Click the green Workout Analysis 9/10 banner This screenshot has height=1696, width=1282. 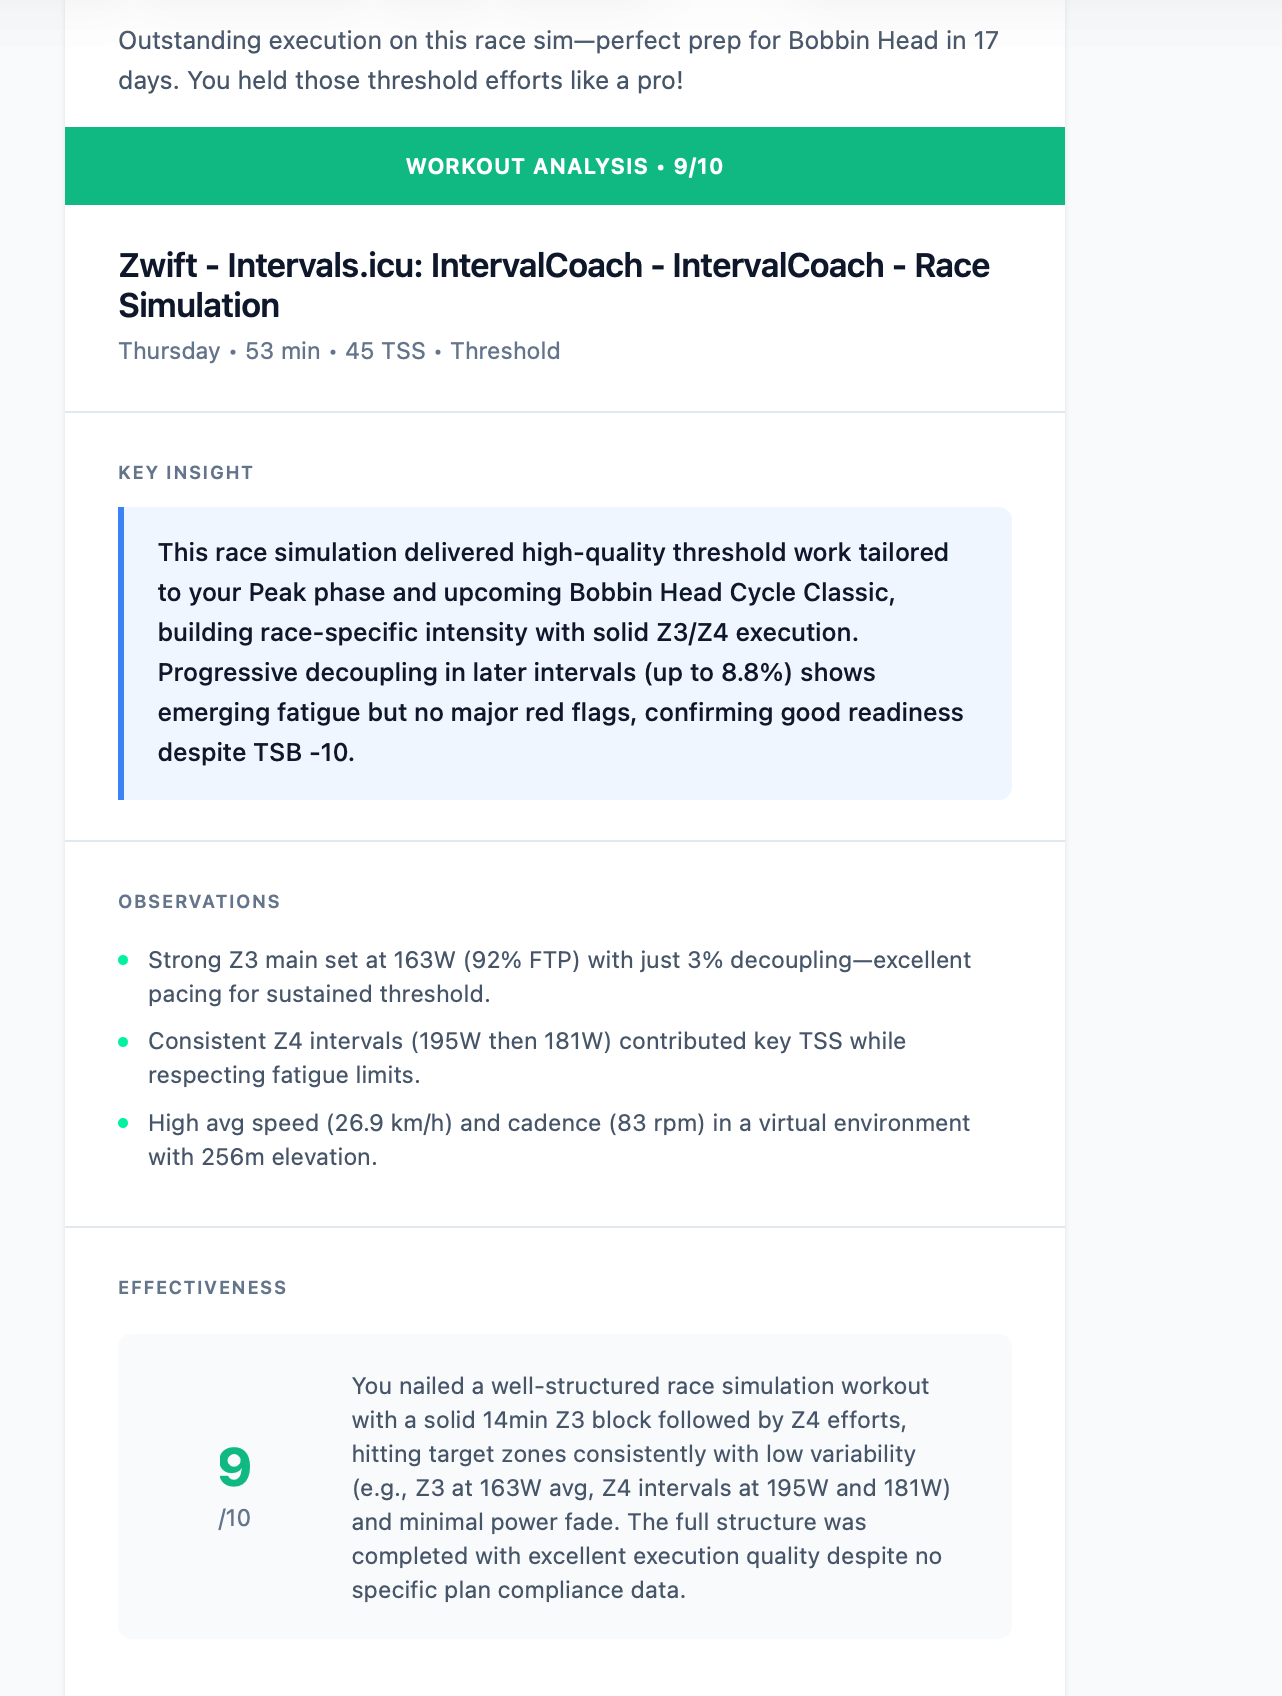click(564, 166)
